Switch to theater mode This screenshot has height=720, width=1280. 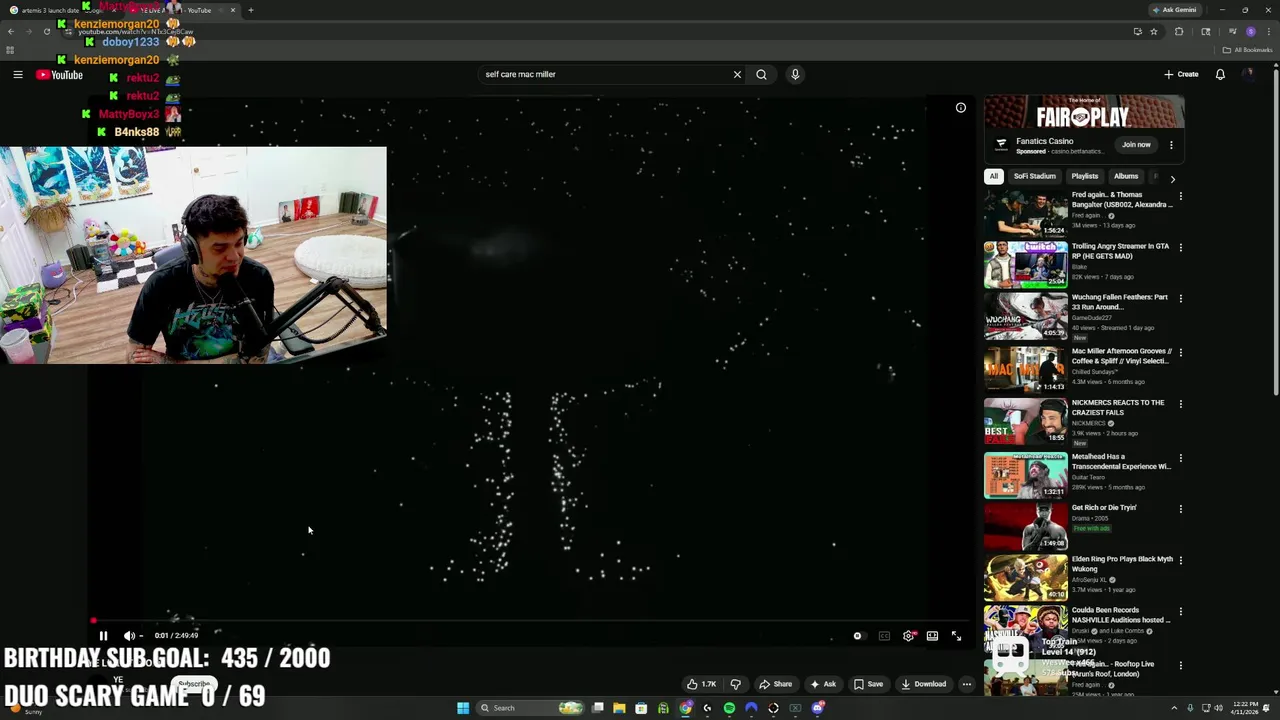[x=932, y=636]
